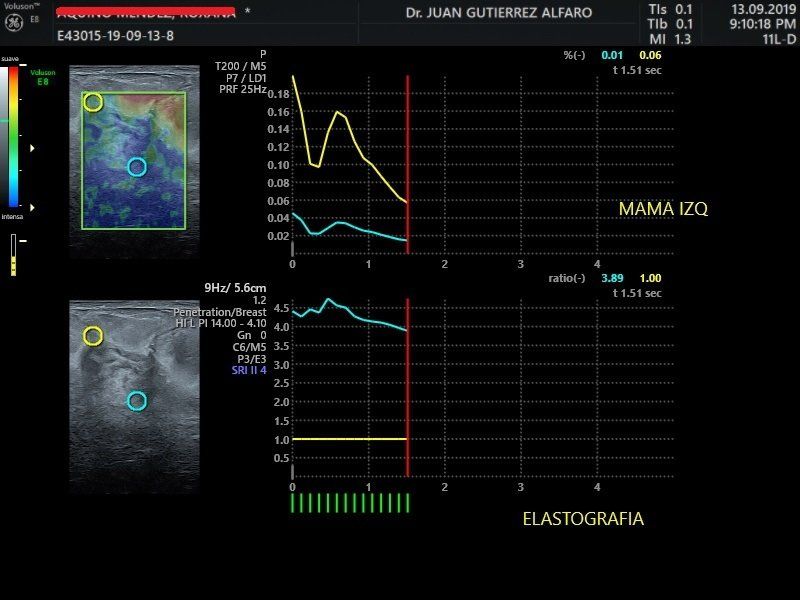Click the GE logo icon

(13, 22)
